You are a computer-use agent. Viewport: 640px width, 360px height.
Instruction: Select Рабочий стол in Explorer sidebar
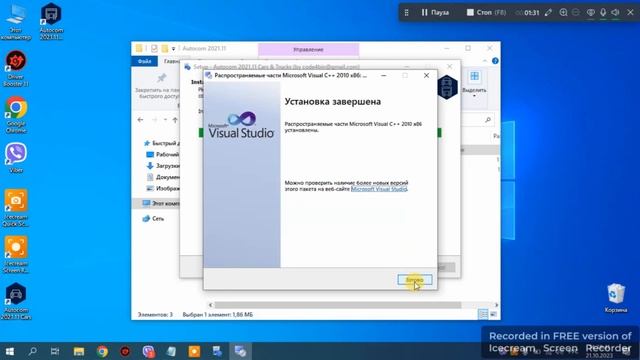(162, 155)
